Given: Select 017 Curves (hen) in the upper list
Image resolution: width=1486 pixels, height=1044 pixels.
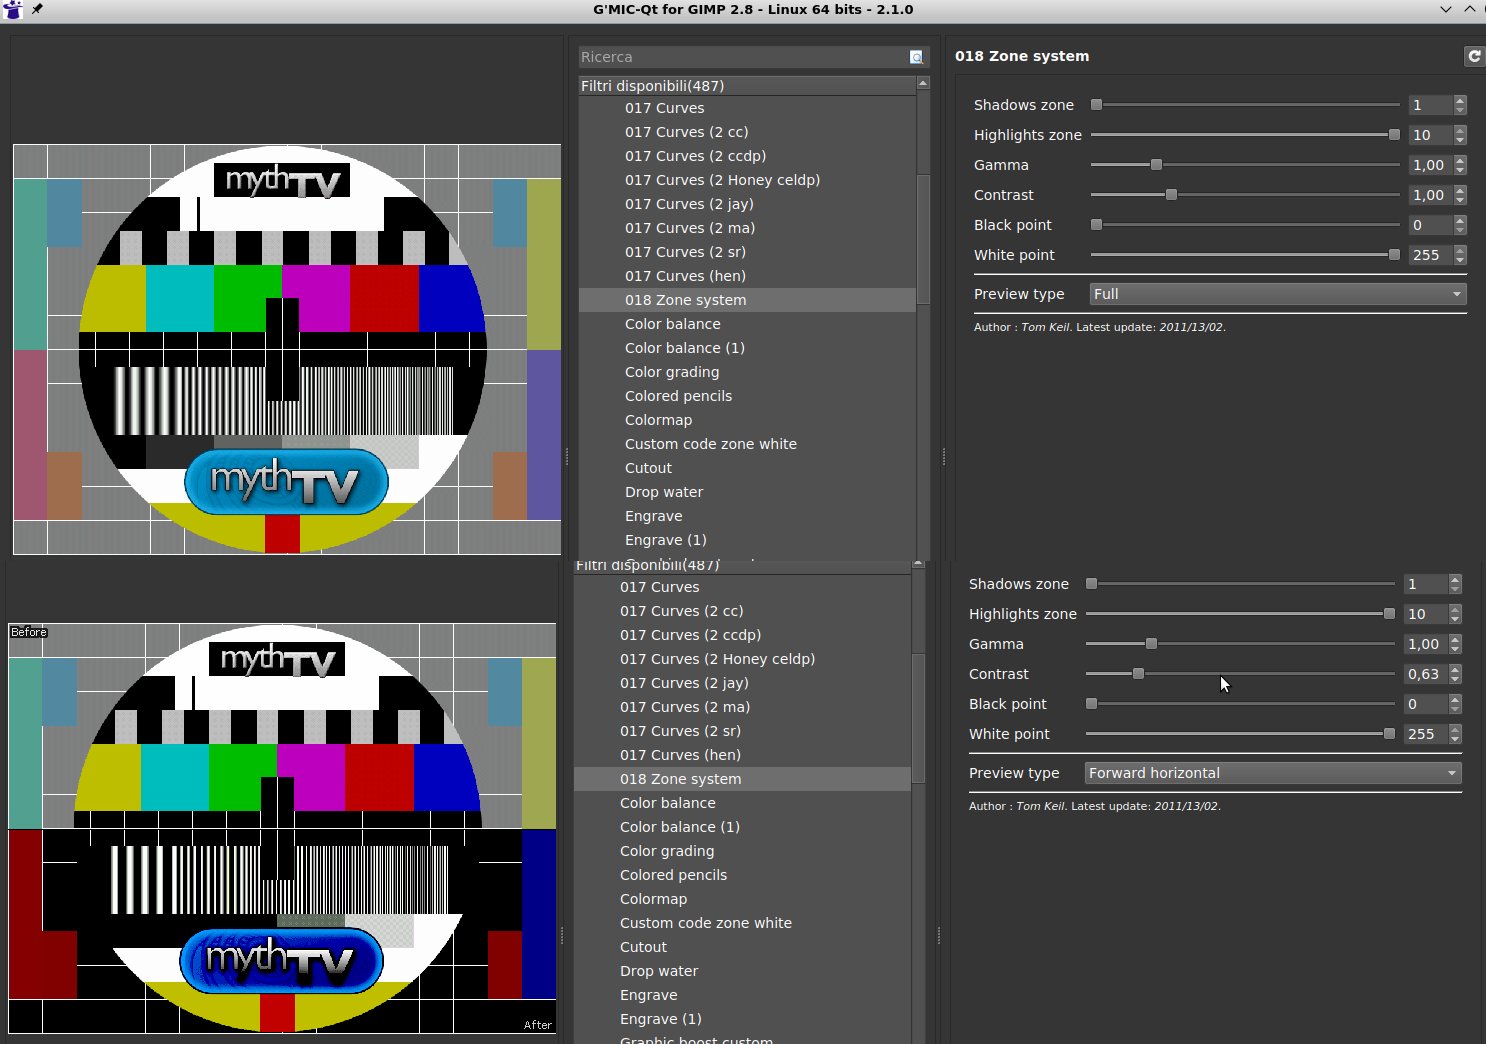Looking at the screenshot, I should [x=747, y=276].
